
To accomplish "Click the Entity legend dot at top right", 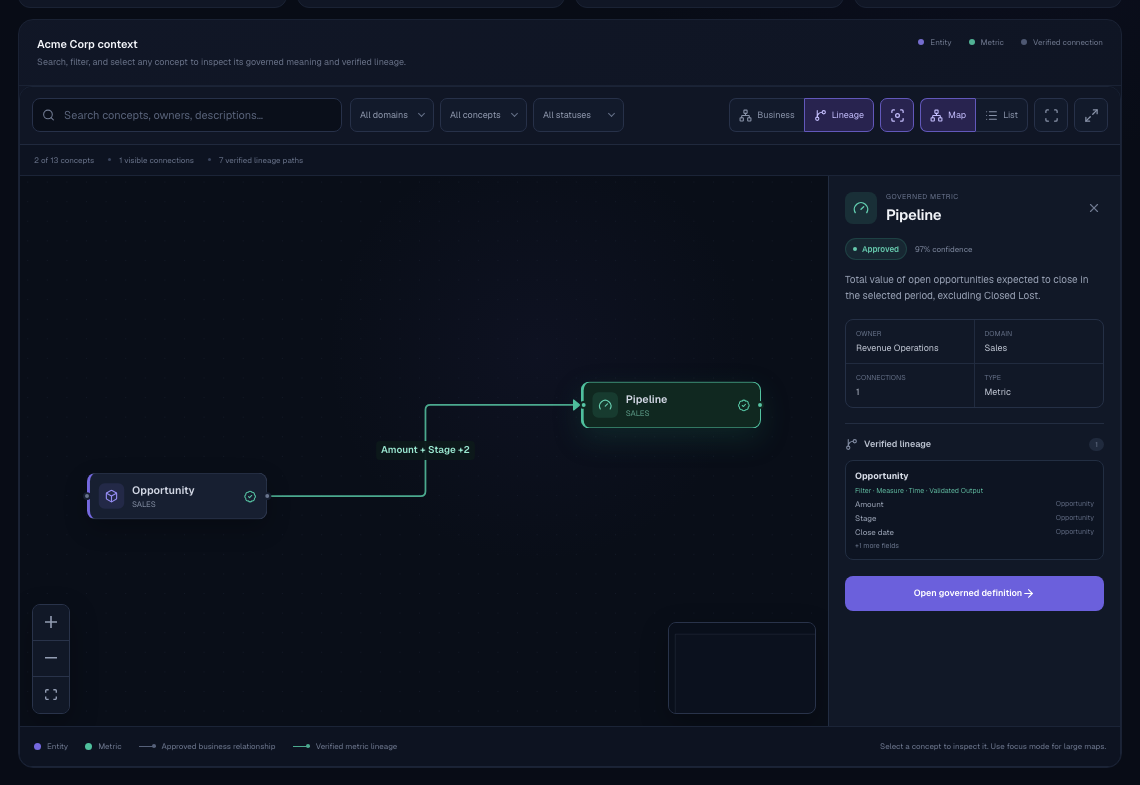I will click(x=921, y=42).
